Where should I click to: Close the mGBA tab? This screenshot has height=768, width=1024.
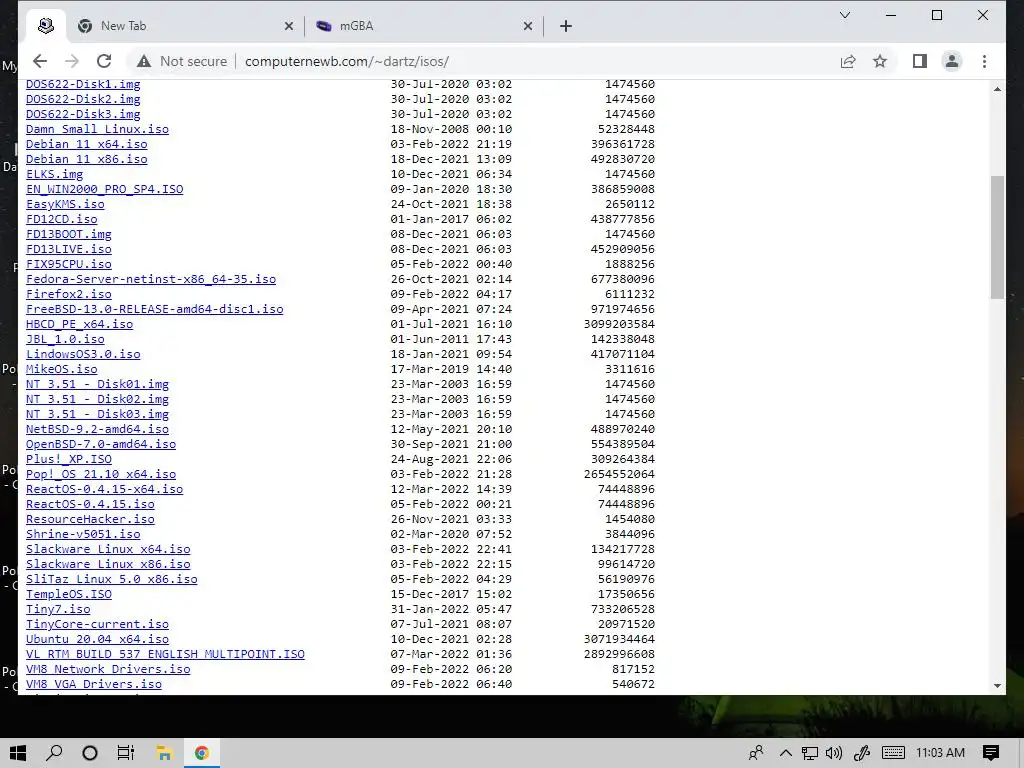coord(528,26)
